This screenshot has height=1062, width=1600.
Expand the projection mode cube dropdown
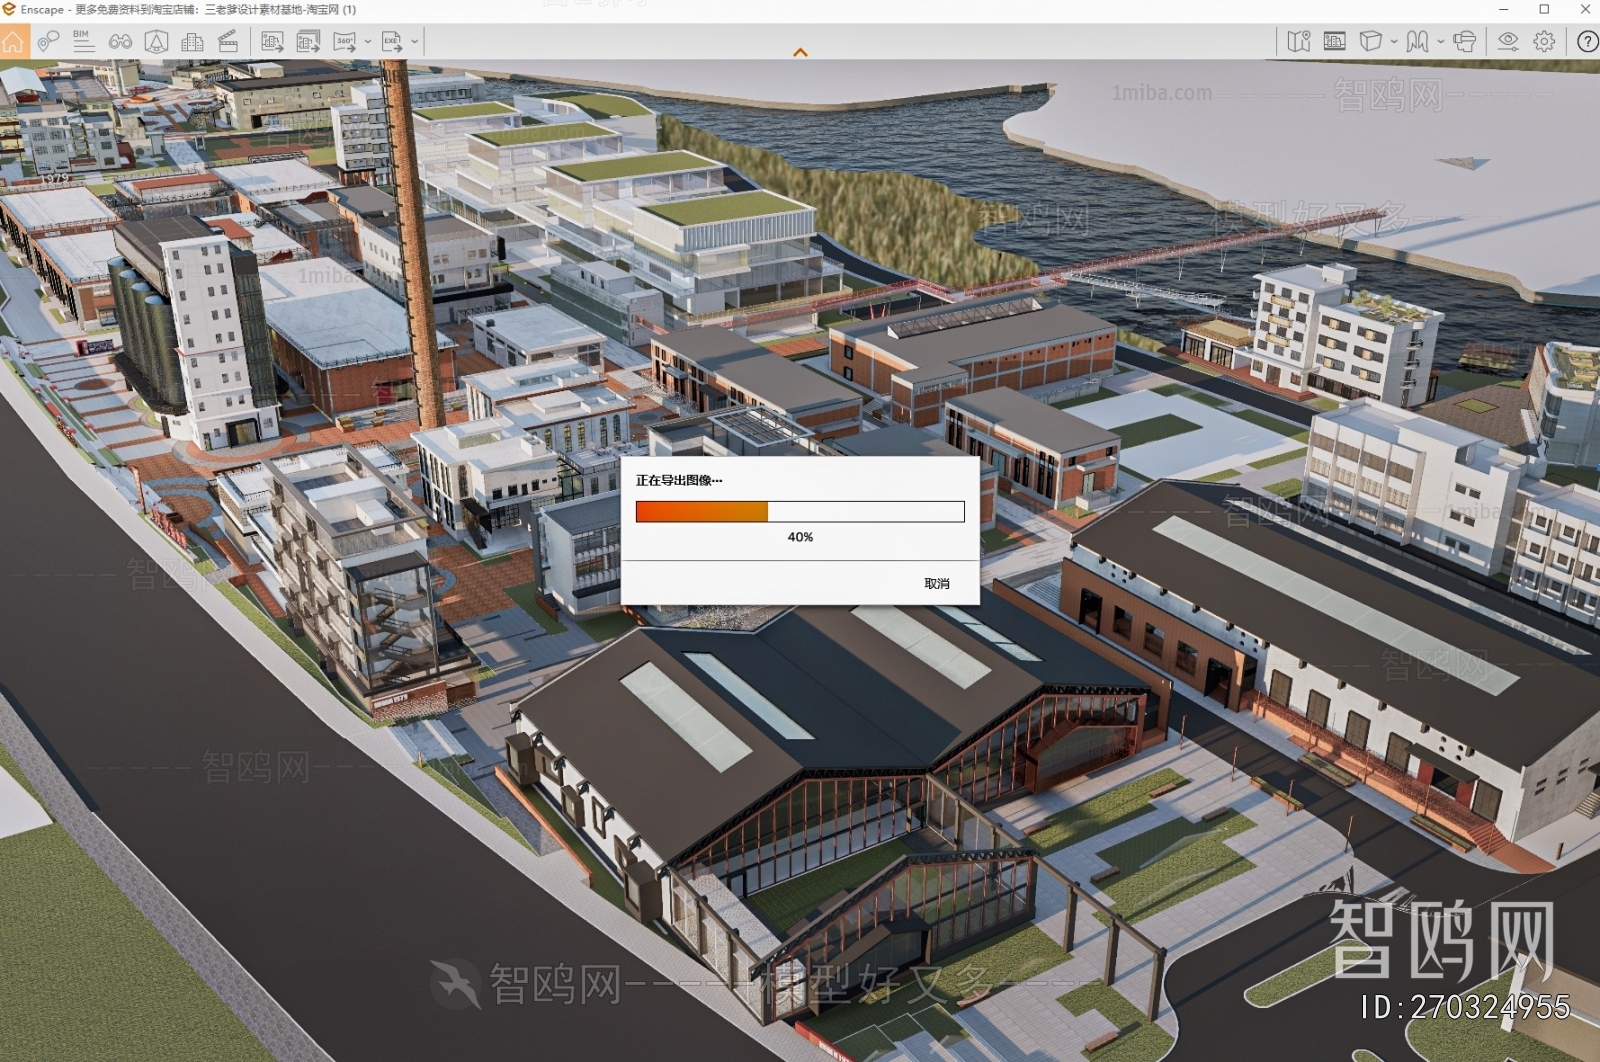click(1394, 42)
